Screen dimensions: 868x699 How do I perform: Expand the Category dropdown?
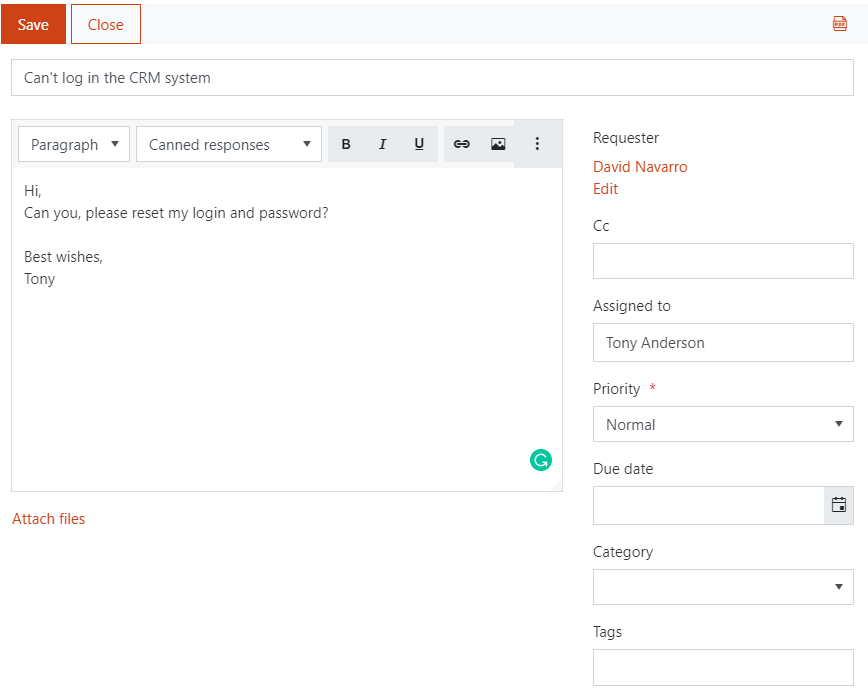[723, 587]
